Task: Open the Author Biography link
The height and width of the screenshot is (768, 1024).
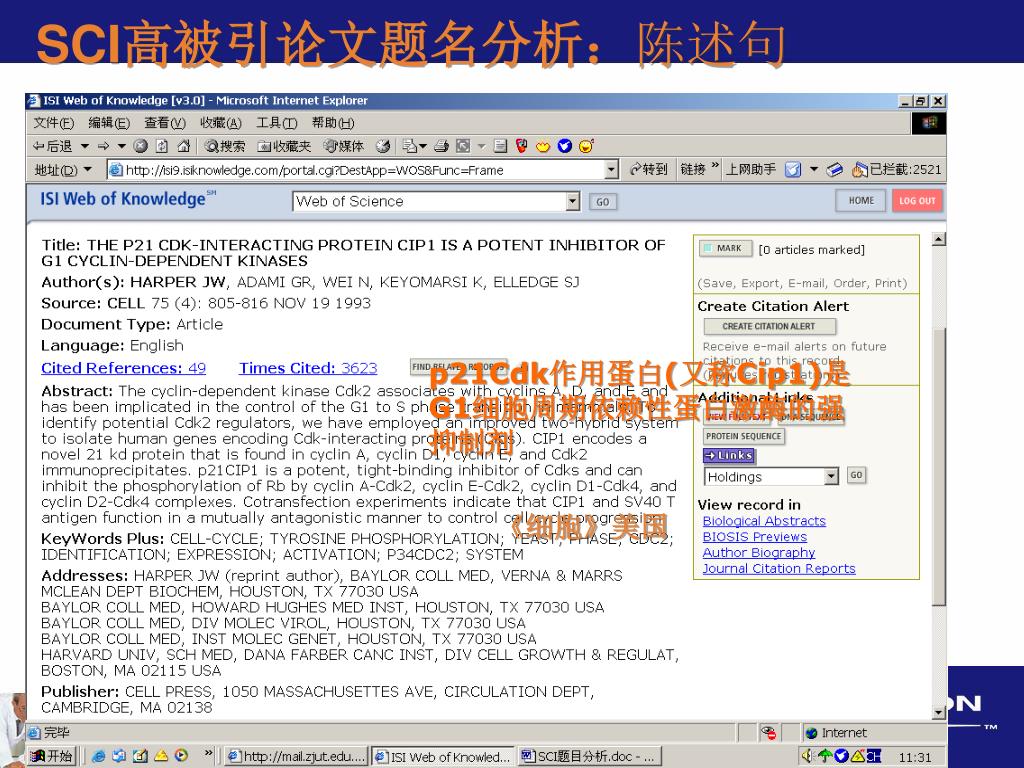Action: coord(759,552)
